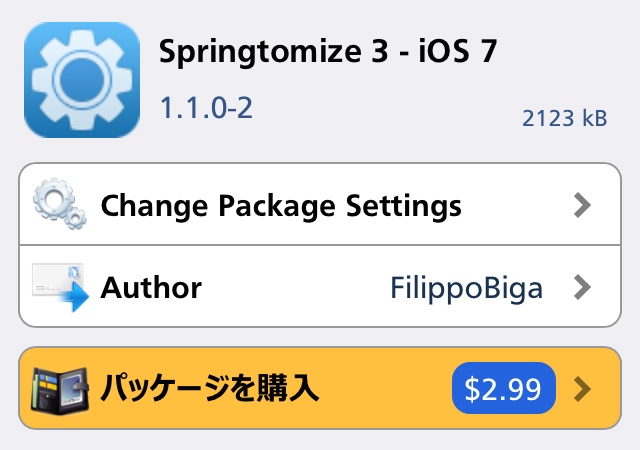Image resolution: width=640 pixels, height=450 pixels.
Task: Tap the Springtomize gear app icon
Action: 82,80
